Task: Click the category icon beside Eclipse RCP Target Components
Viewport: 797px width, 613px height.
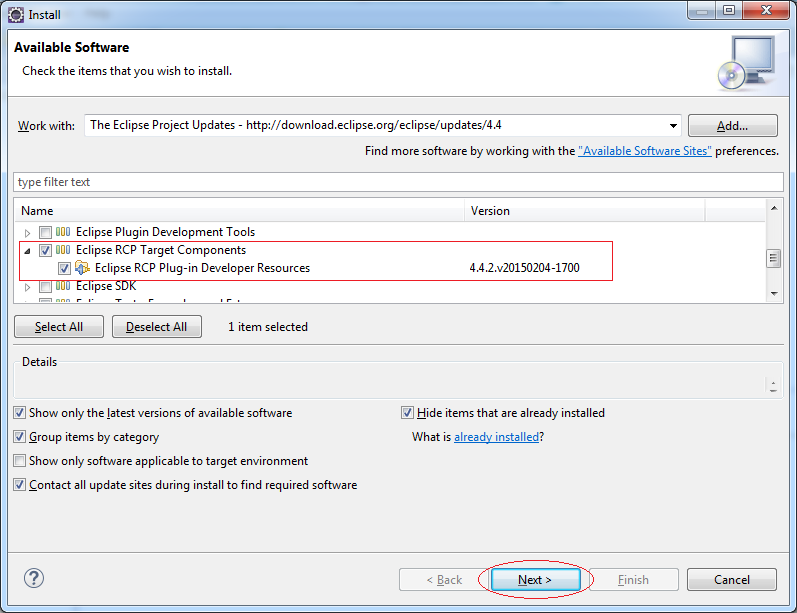Action: tap(63, 250)
